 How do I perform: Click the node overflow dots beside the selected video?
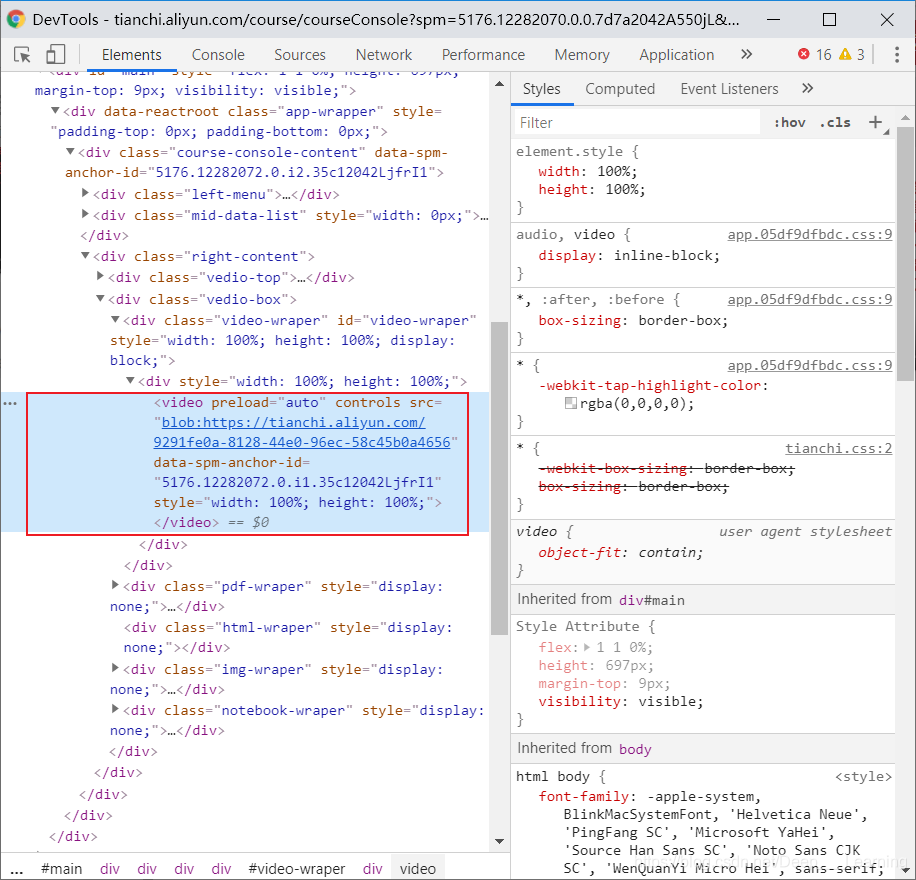pyautogui.click(x=10, y=402)
